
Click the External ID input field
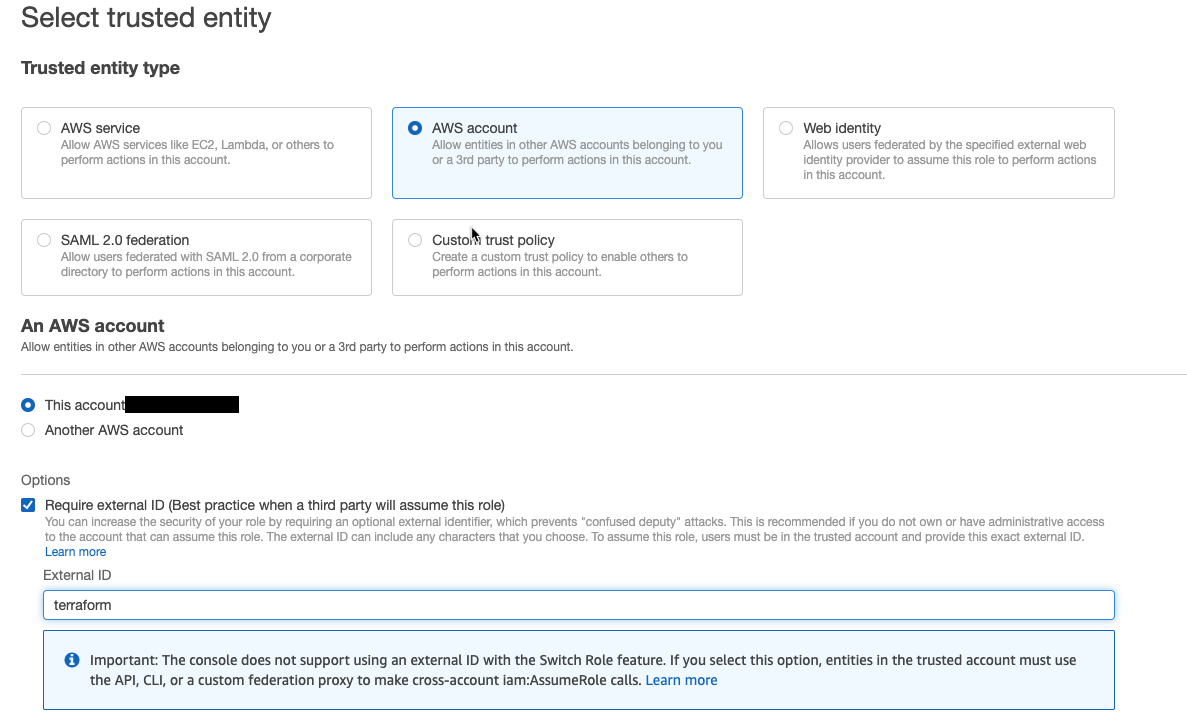tap(578, 605)
